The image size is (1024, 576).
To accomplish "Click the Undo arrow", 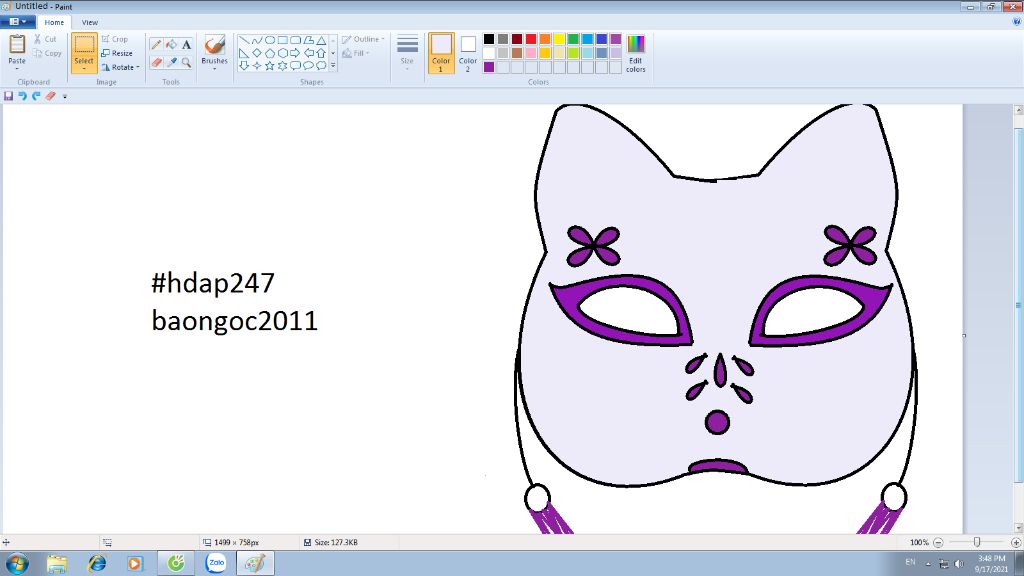I will [22, 96].
